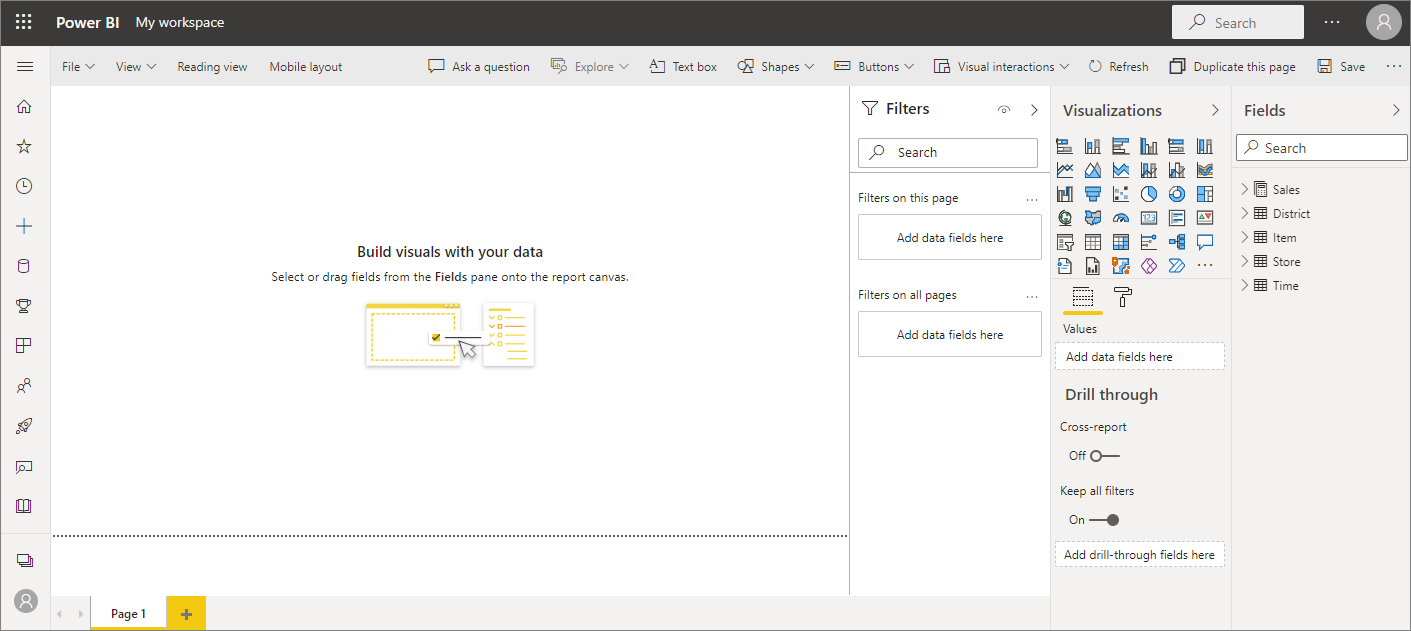The image size is (1411, 631).
Task: Open the File menu
Action: [x=78, y=66]
